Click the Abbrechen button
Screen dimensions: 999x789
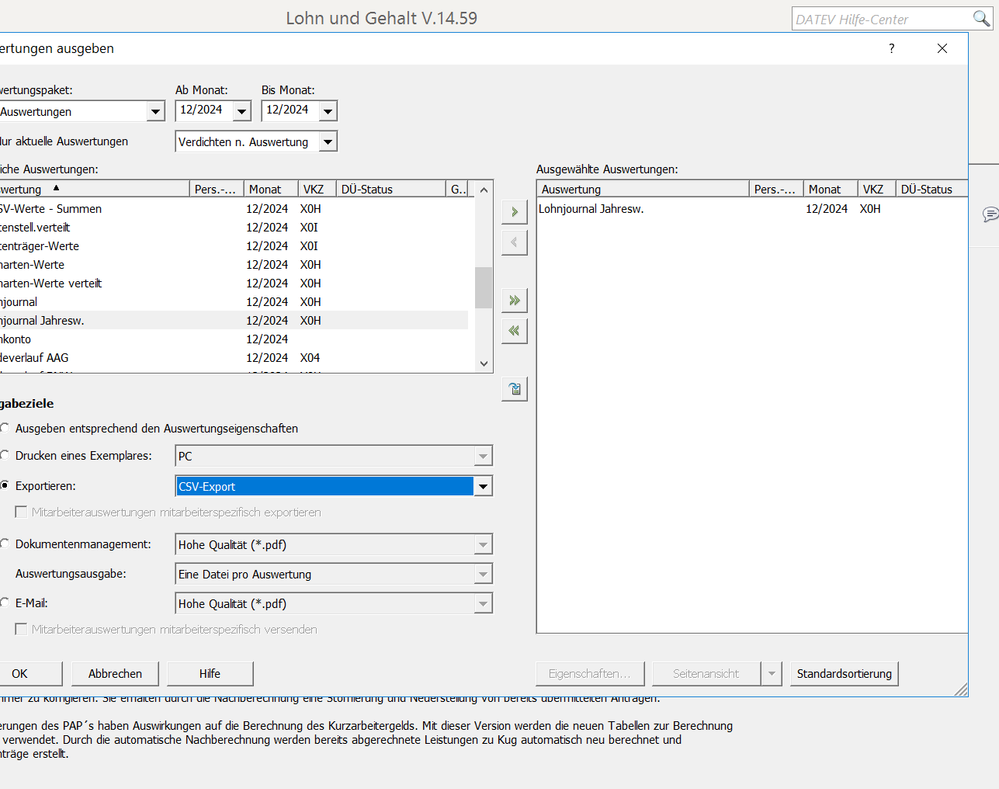tap(115, 674)
